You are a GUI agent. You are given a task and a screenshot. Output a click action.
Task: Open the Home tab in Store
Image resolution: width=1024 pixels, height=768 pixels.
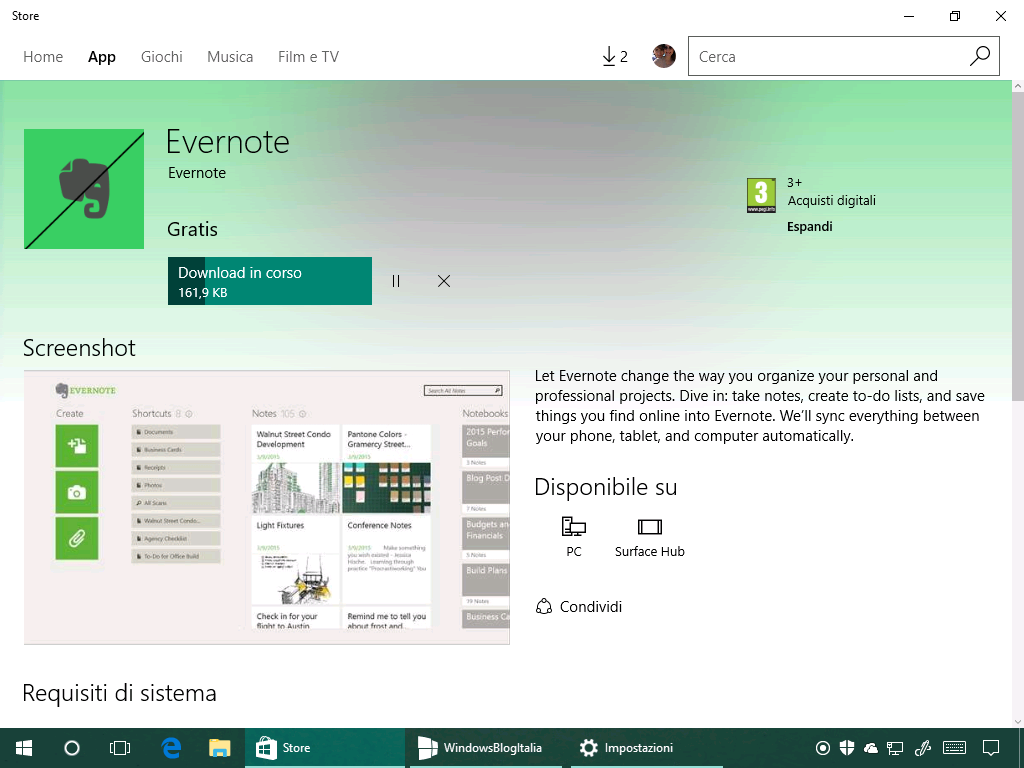[x=43, y=57]
